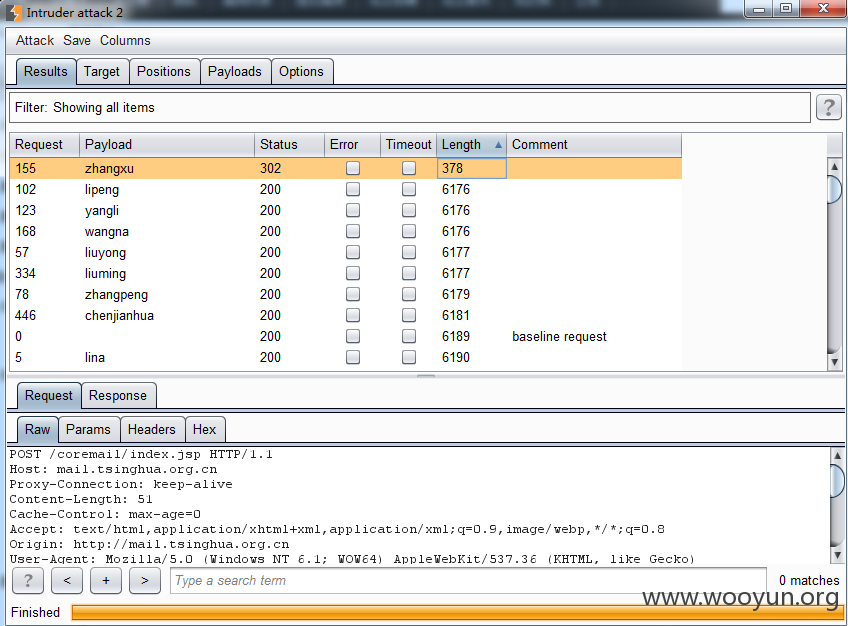This screenshot has height=626, width=848.
Task: Go to next search match button
Action: (x=144, y=581)
